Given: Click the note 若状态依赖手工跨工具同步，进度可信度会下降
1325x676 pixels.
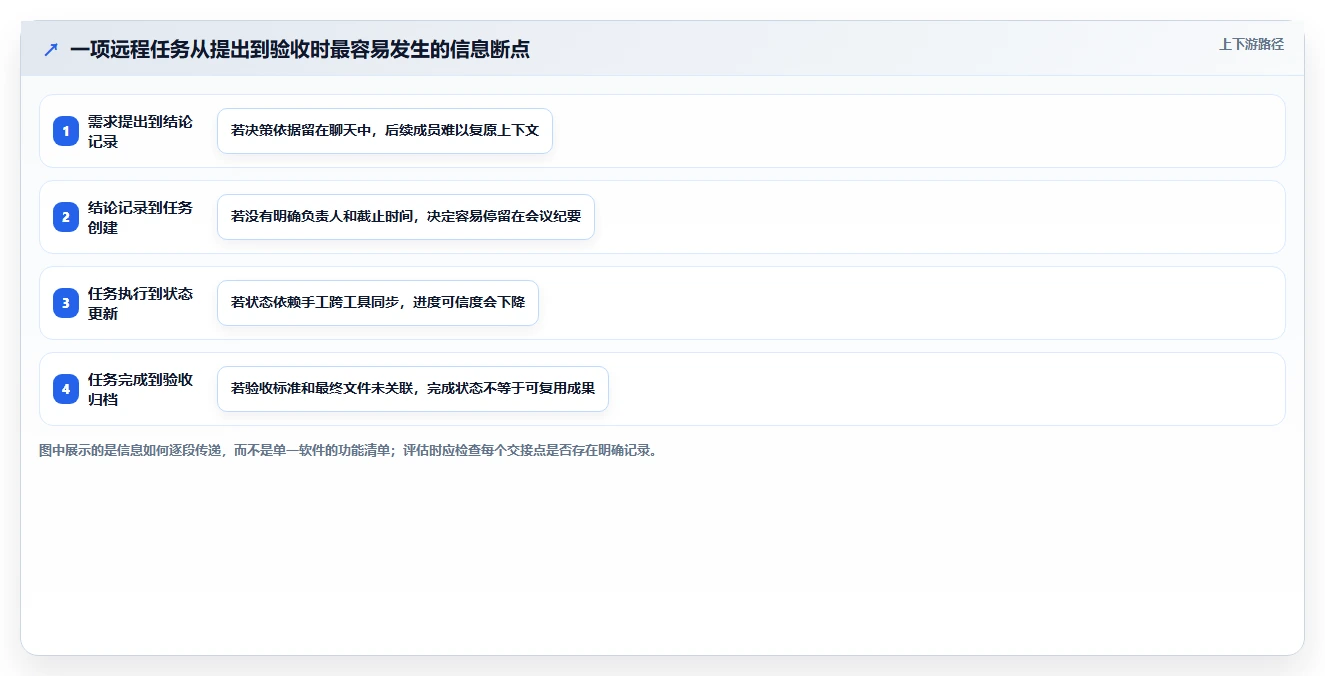Looking at the screenshot, I should click(378, 303).
